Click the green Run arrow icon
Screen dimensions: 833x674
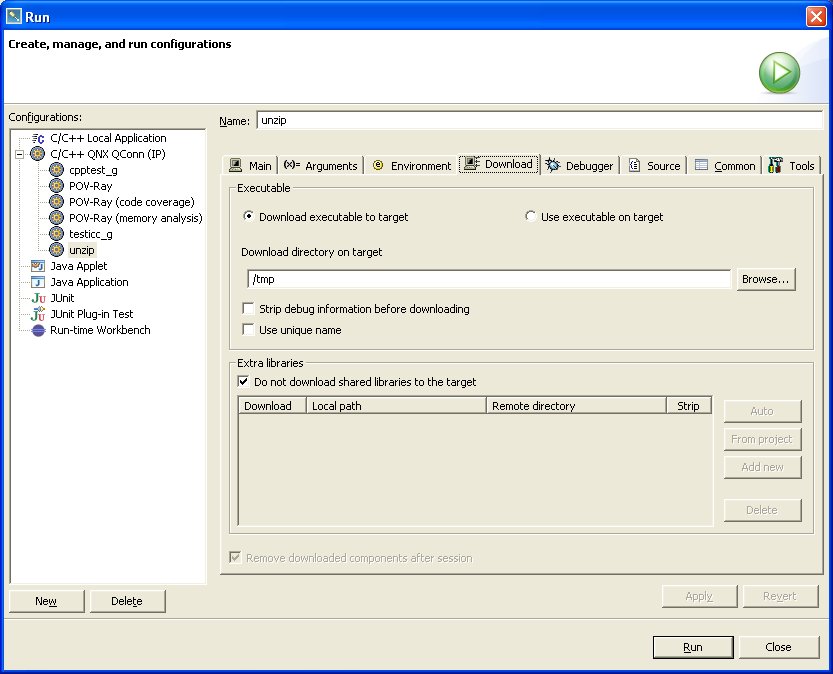point(778,74)
